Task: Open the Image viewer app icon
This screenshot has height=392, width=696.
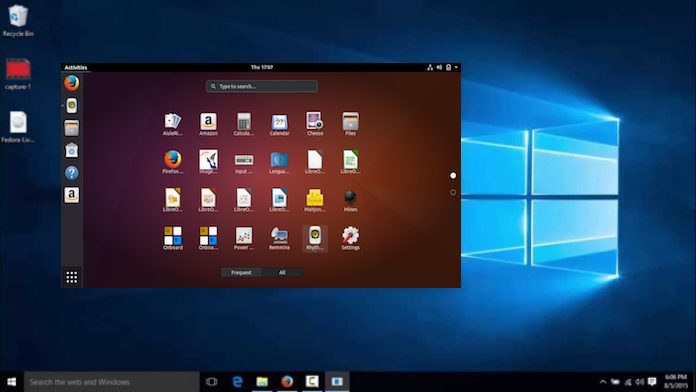Action: pyautogui.click(x=208, y=162)
